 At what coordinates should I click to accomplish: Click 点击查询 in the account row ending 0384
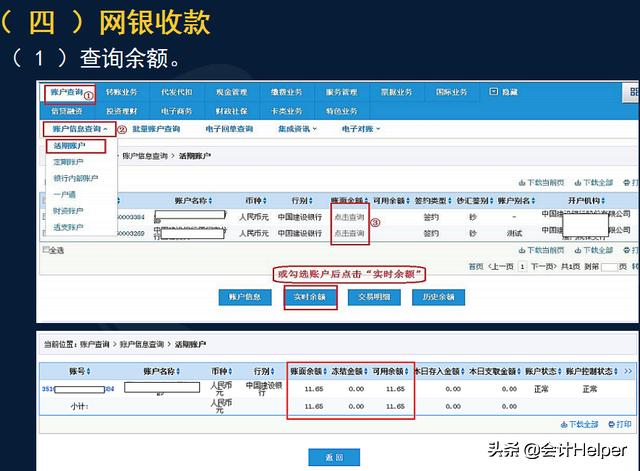[349, 217]
